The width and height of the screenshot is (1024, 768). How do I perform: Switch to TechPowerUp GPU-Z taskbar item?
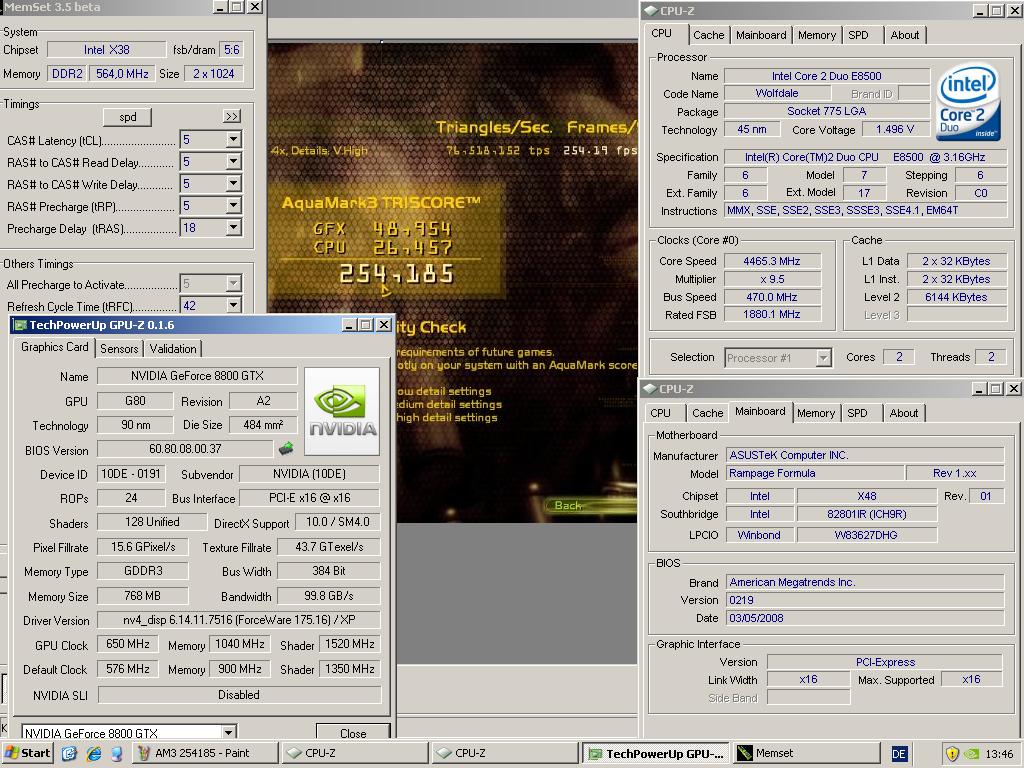[x=656, y=754]
